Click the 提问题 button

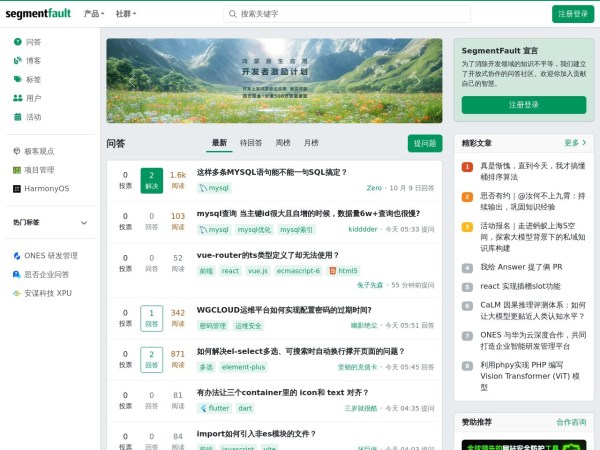coord(424,143)
